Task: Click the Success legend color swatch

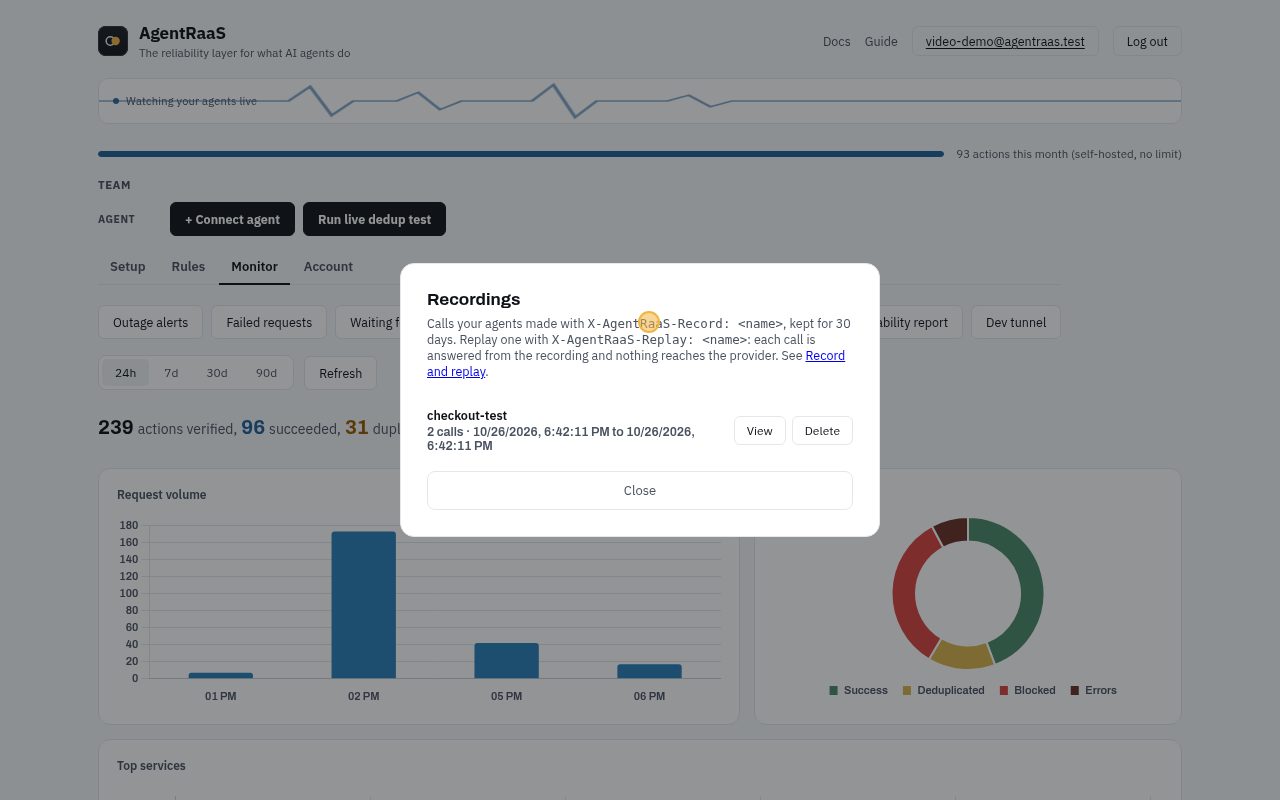Action: (x=833, y=691)
